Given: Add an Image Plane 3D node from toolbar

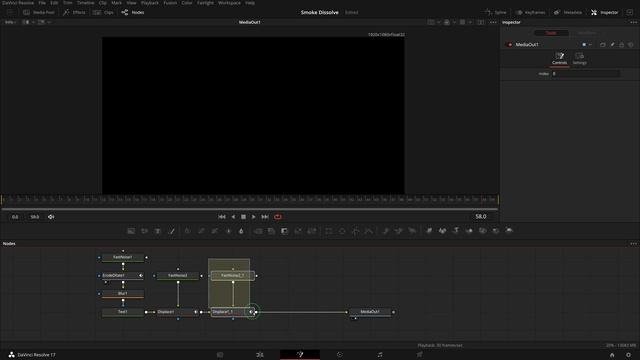Looking at the screenshot, I should point(429,231).
